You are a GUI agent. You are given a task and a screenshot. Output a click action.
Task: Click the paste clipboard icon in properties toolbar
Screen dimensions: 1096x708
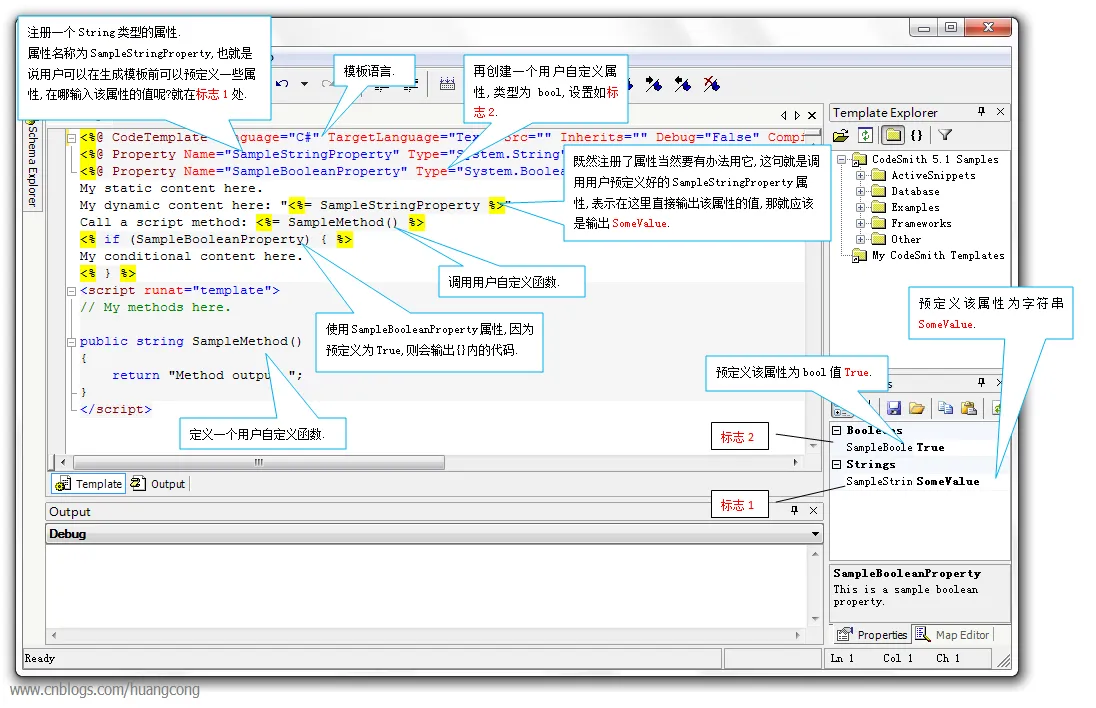(968, 408)
